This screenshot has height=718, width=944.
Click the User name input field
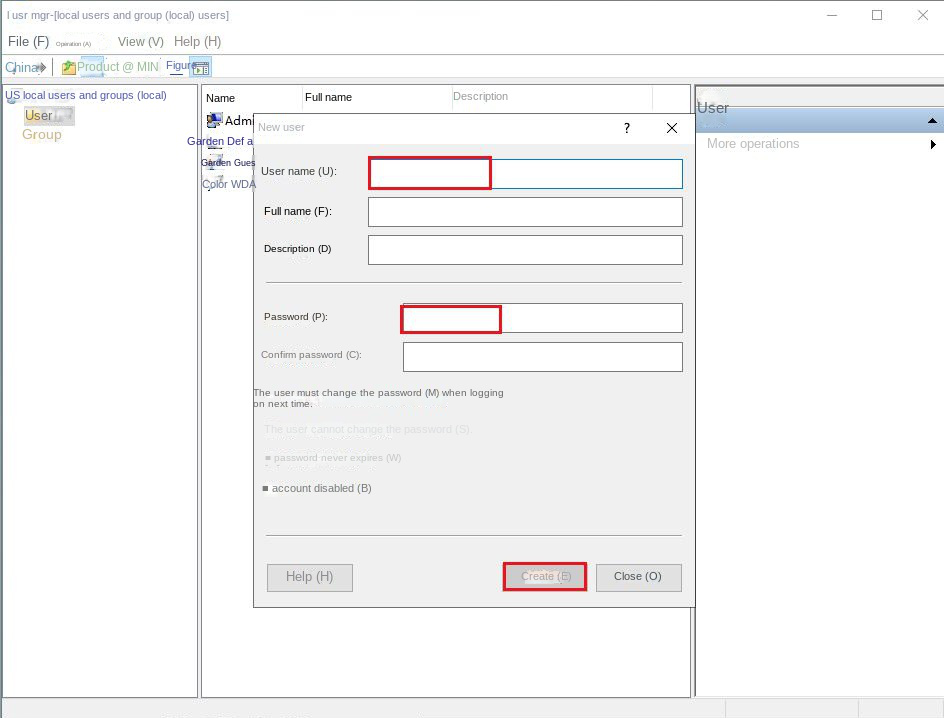coord(525,173)
